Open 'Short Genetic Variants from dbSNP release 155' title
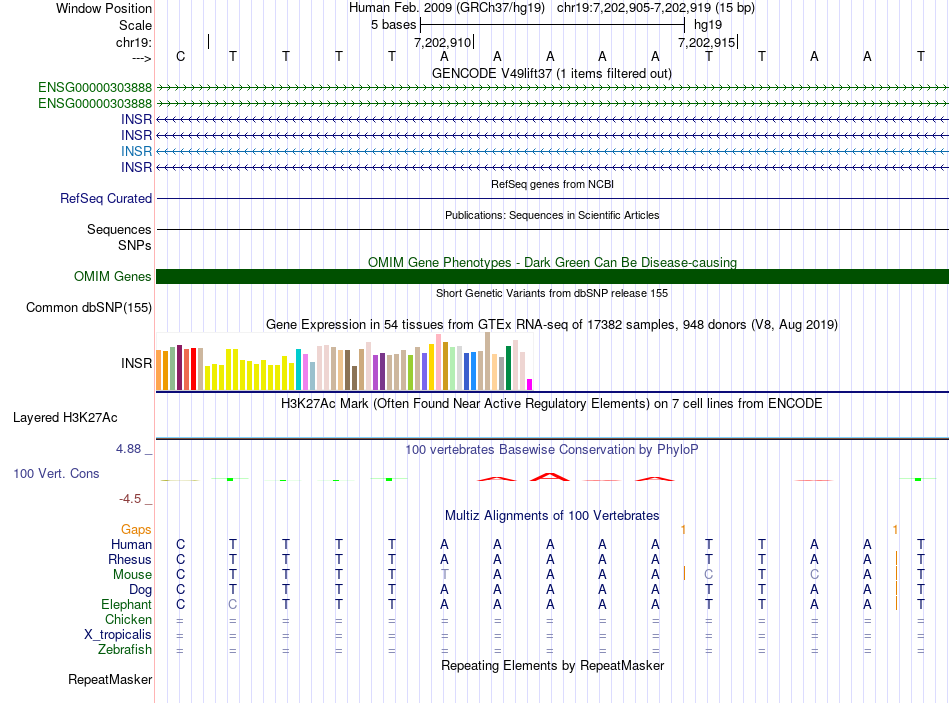950x703 pixels. click(552, 293)
